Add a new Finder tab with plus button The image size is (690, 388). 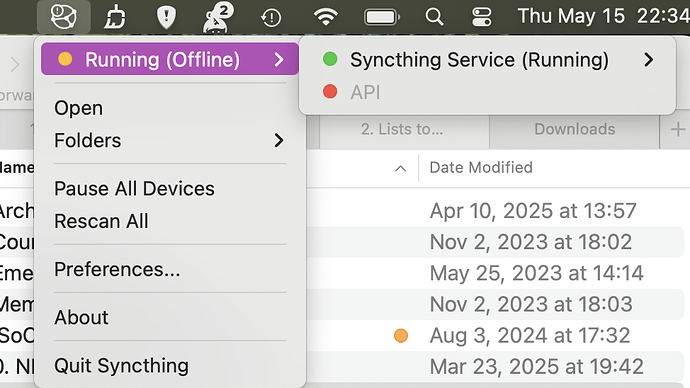(x=678, y=129)
